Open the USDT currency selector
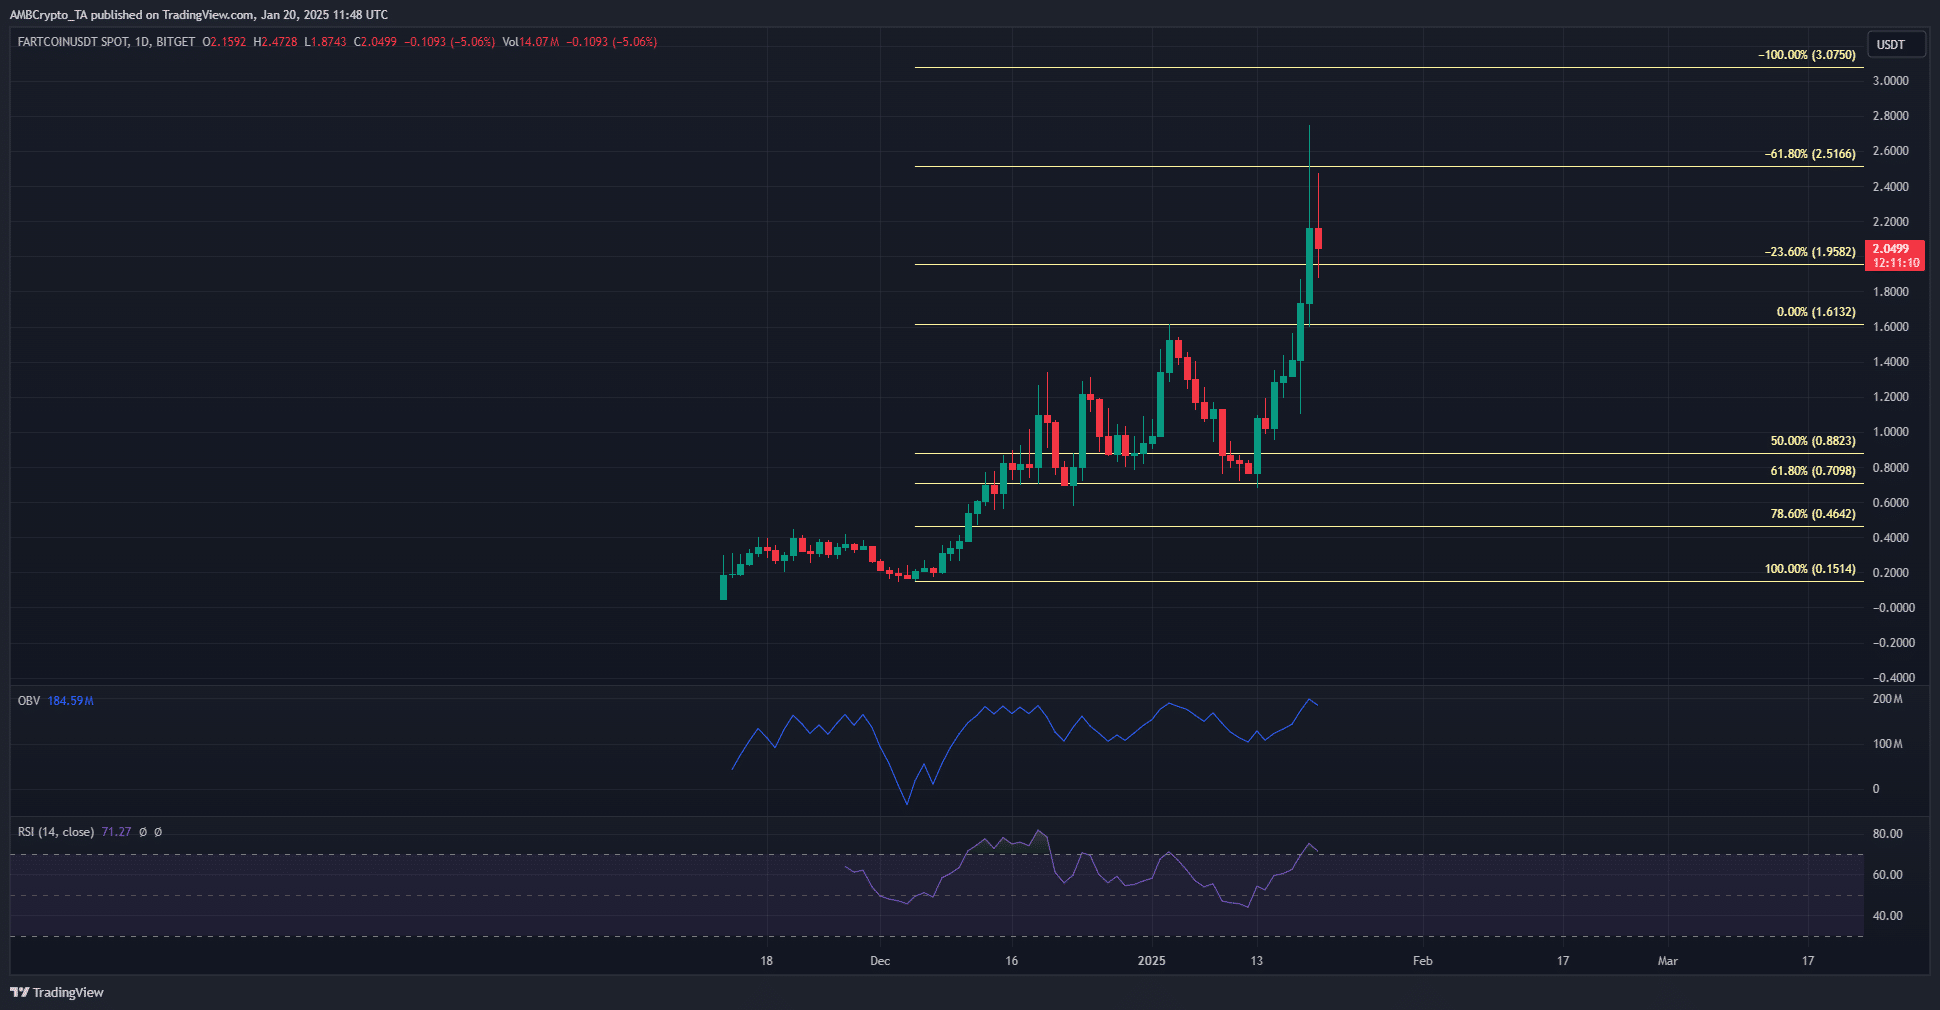This screenshot has width=1940, height=1010. 1890,45
